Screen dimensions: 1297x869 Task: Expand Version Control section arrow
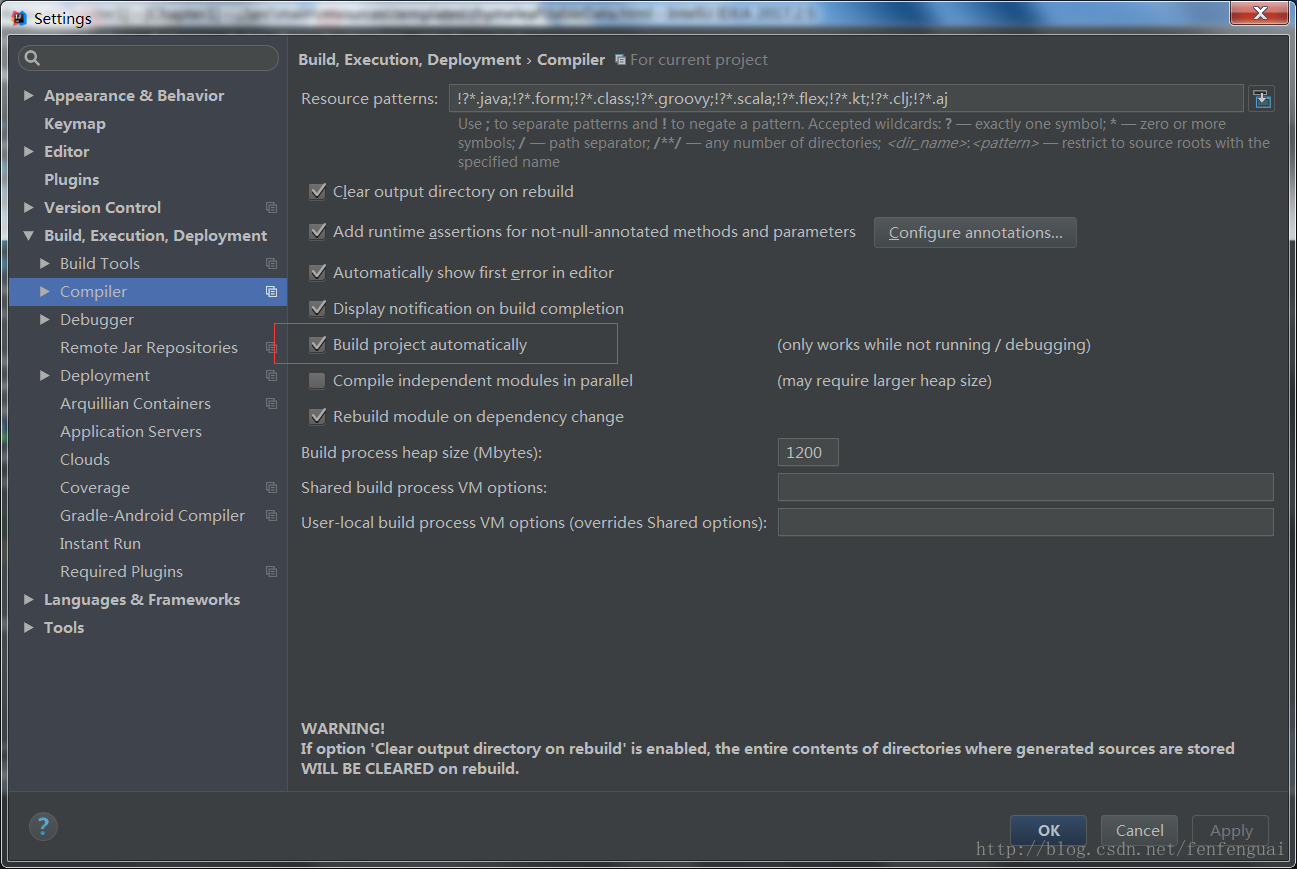tap(28, 208)
